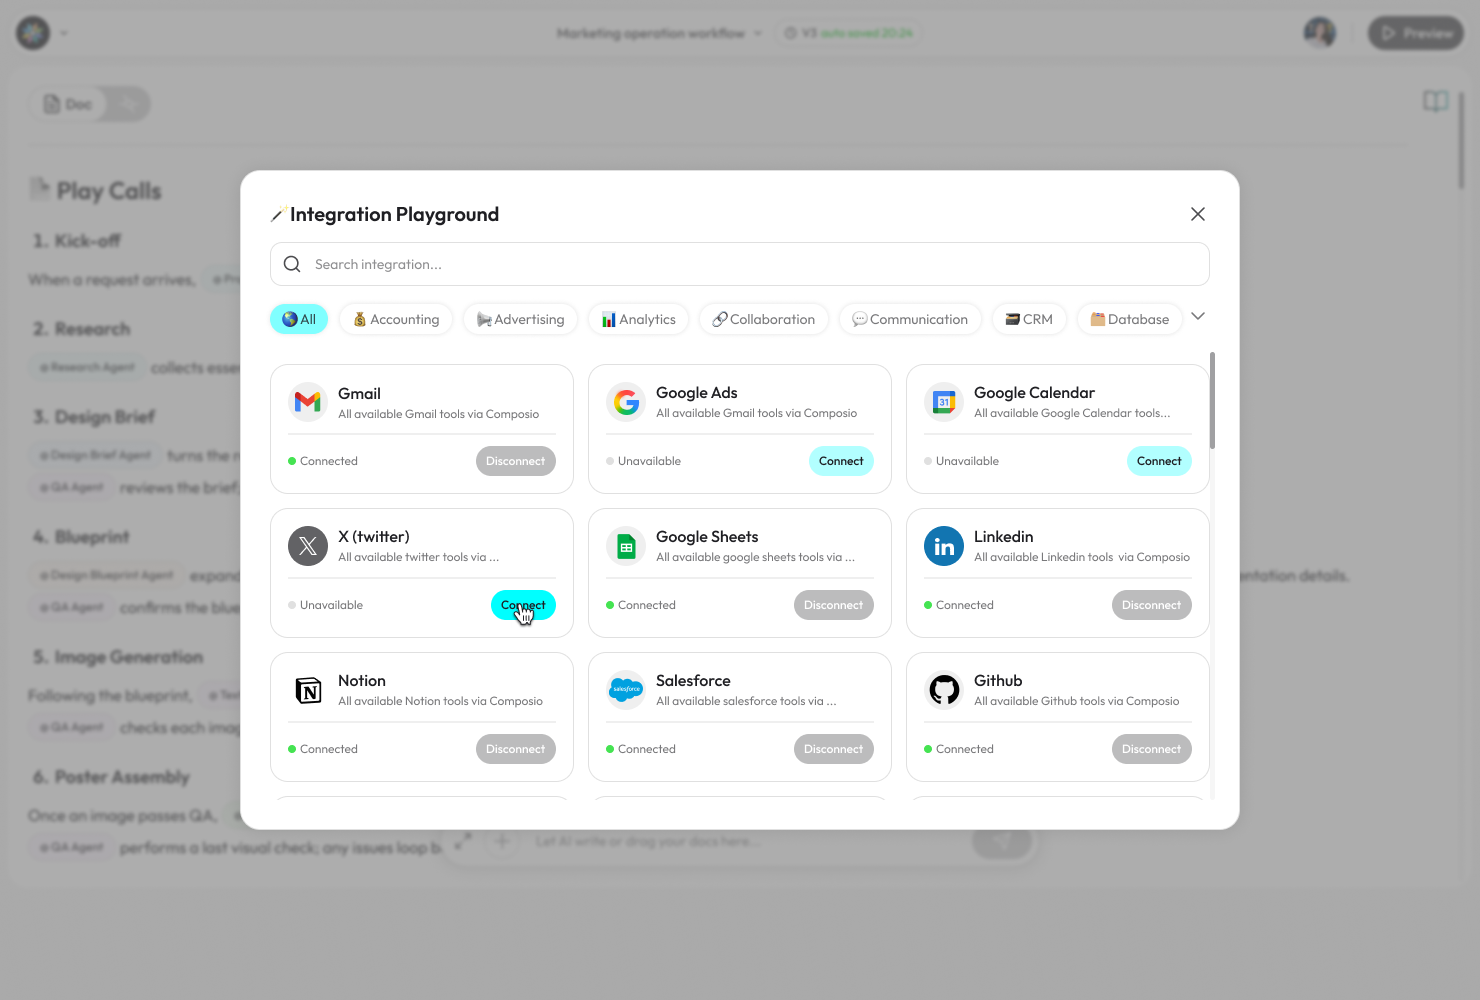Open the Marketing operation workflow title dropdown
The image size is (1480, 1000).
coord(659,33)
